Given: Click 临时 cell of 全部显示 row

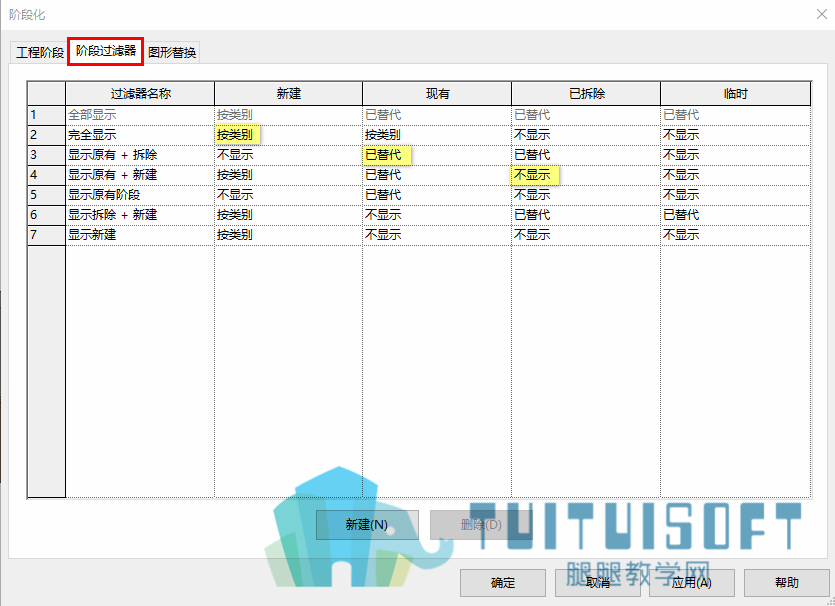Looking at the screenshot, I should coord(735,115).
